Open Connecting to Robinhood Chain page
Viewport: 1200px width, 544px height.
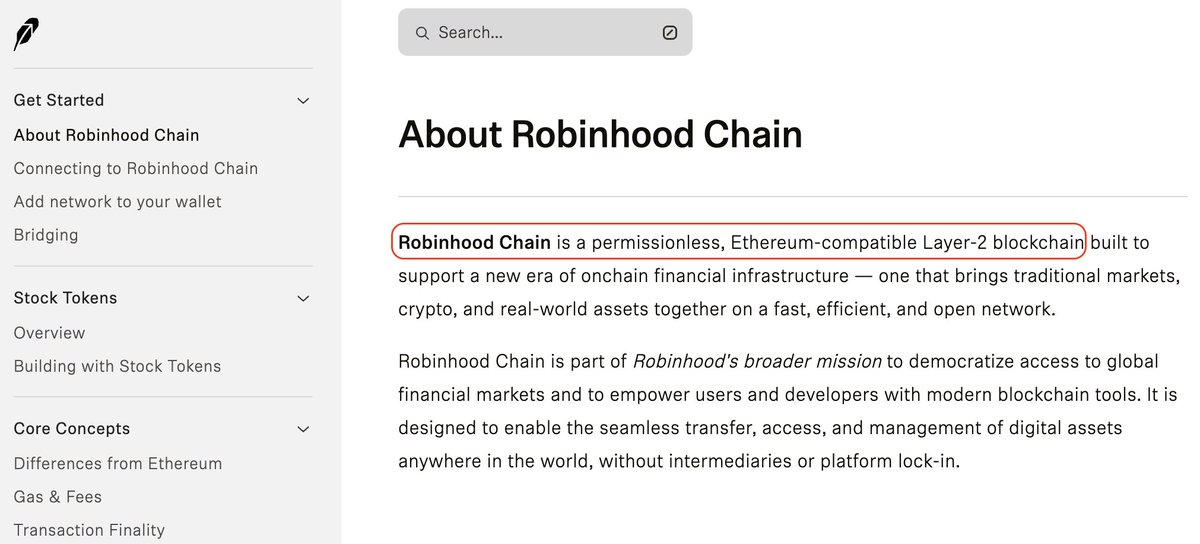136,168
